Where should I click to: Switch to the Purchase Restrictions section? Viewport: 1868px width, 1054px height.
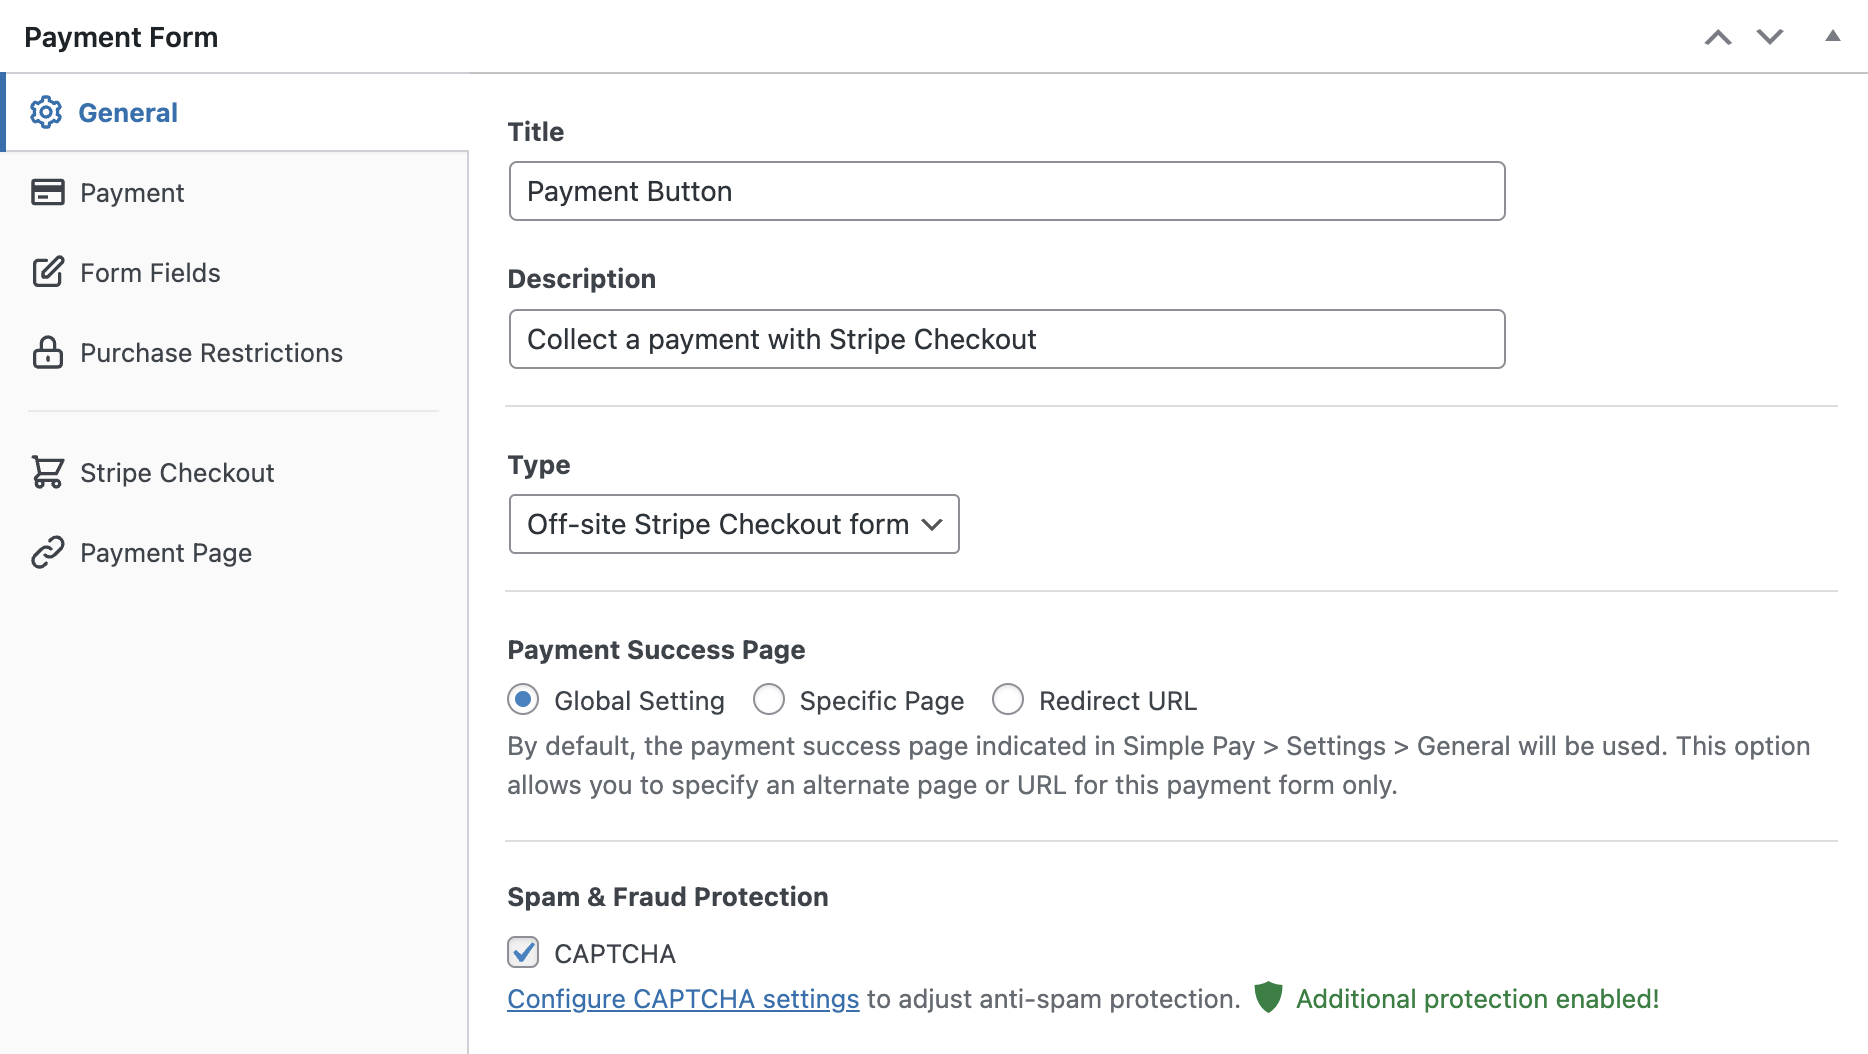(x=211, y=352)
